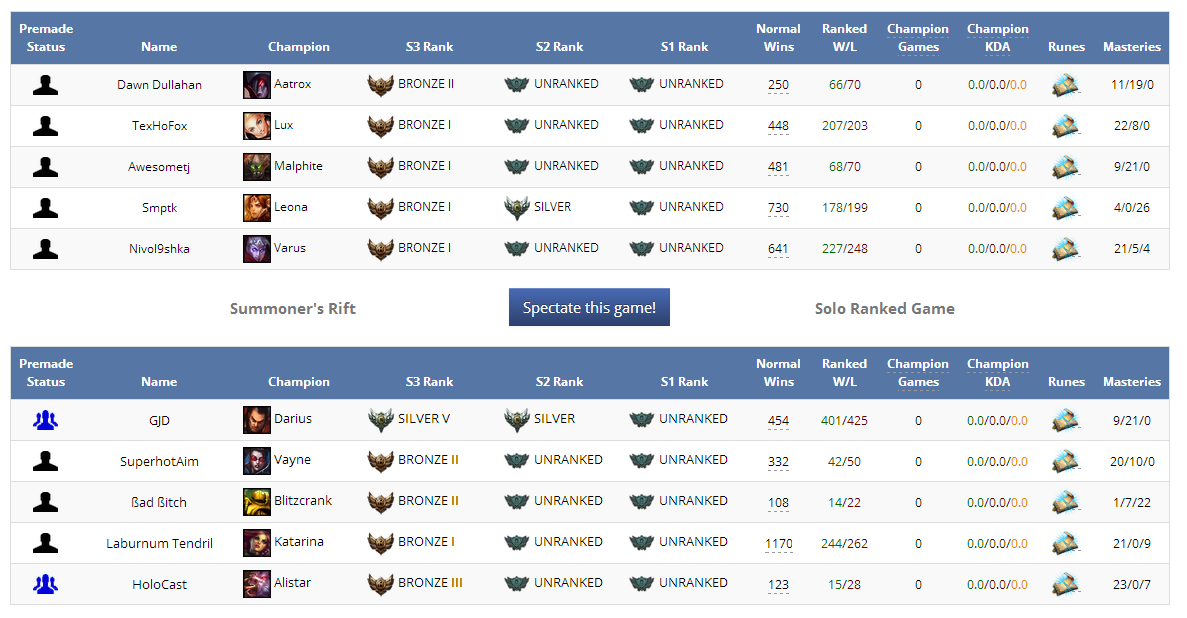
Task: Open runes book for Dawn Dullahan
Action: 1066,85
